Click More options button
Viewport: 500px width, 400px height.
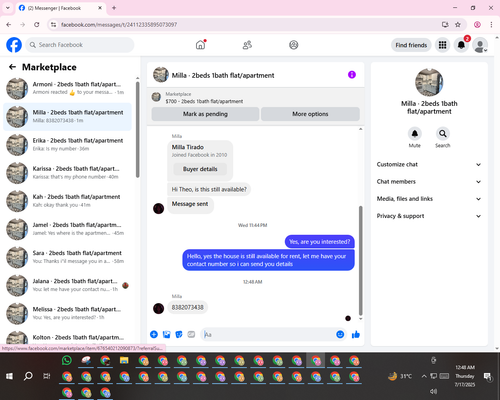click(310, 114)
